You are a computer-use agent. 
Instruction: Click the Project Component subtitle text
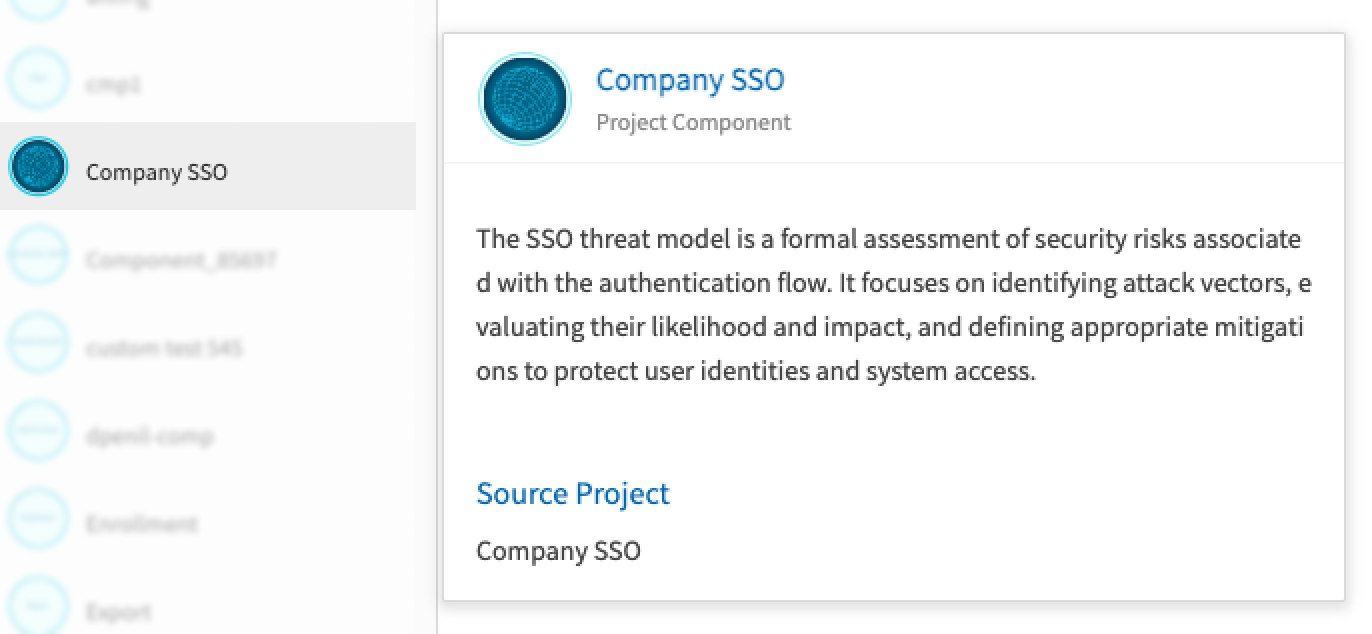[x=693, y=122]
